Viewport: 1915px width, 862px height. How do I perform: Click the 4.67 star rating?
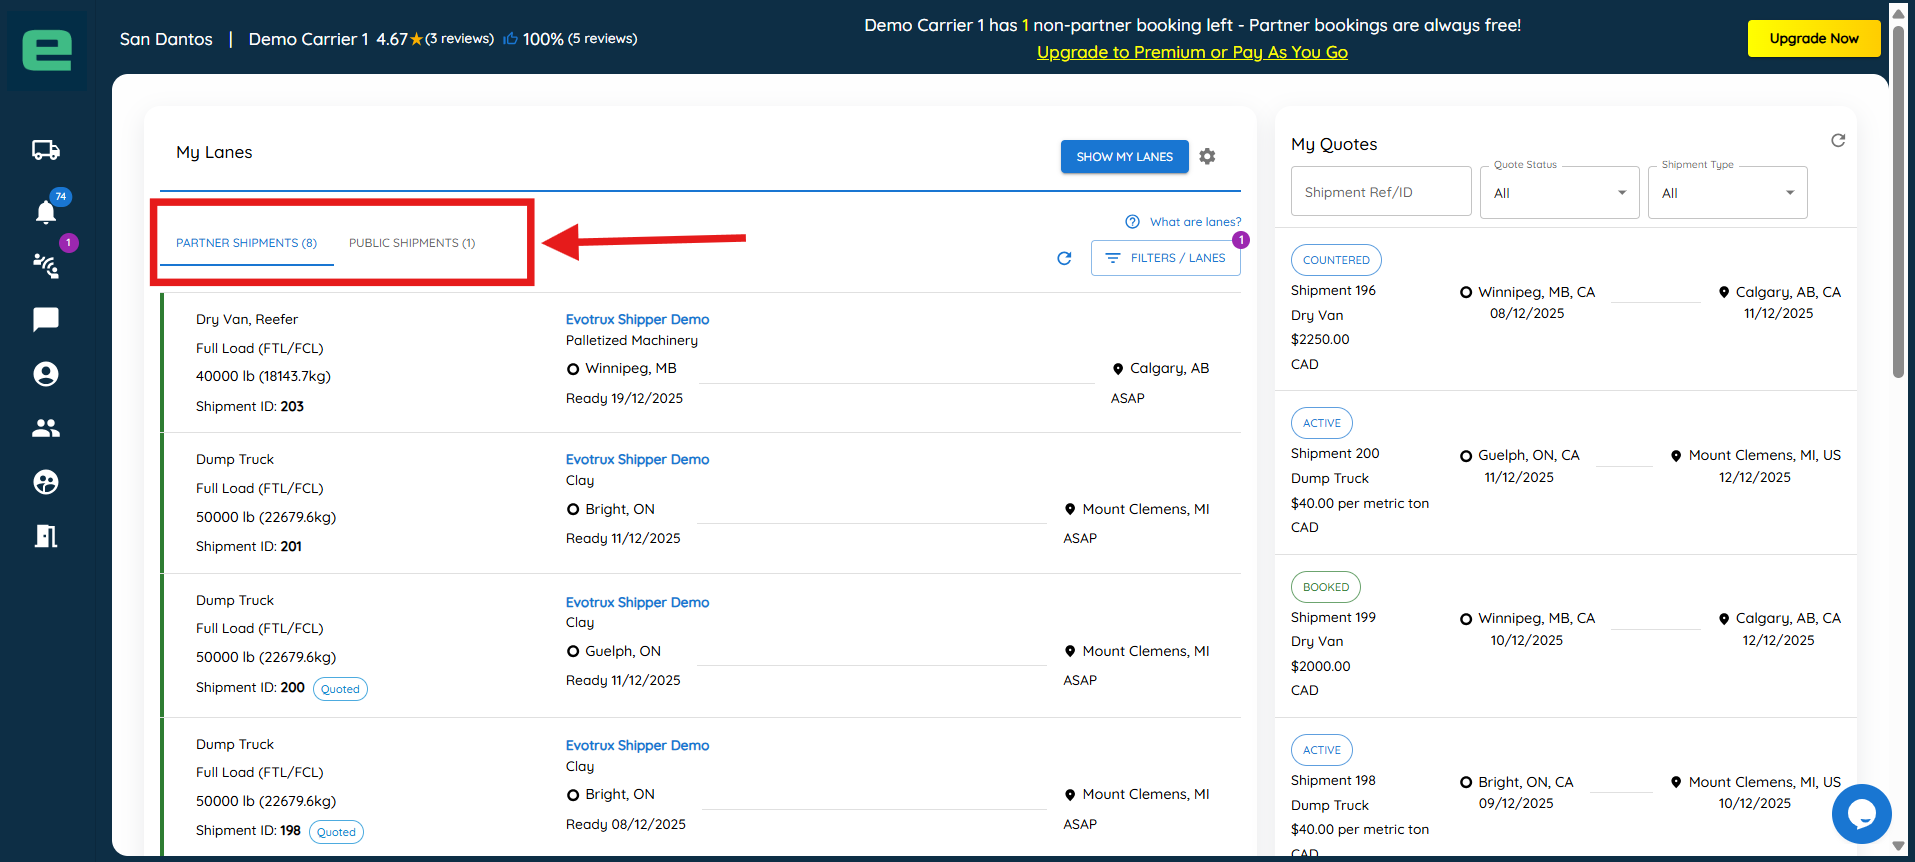click(400, 39)
